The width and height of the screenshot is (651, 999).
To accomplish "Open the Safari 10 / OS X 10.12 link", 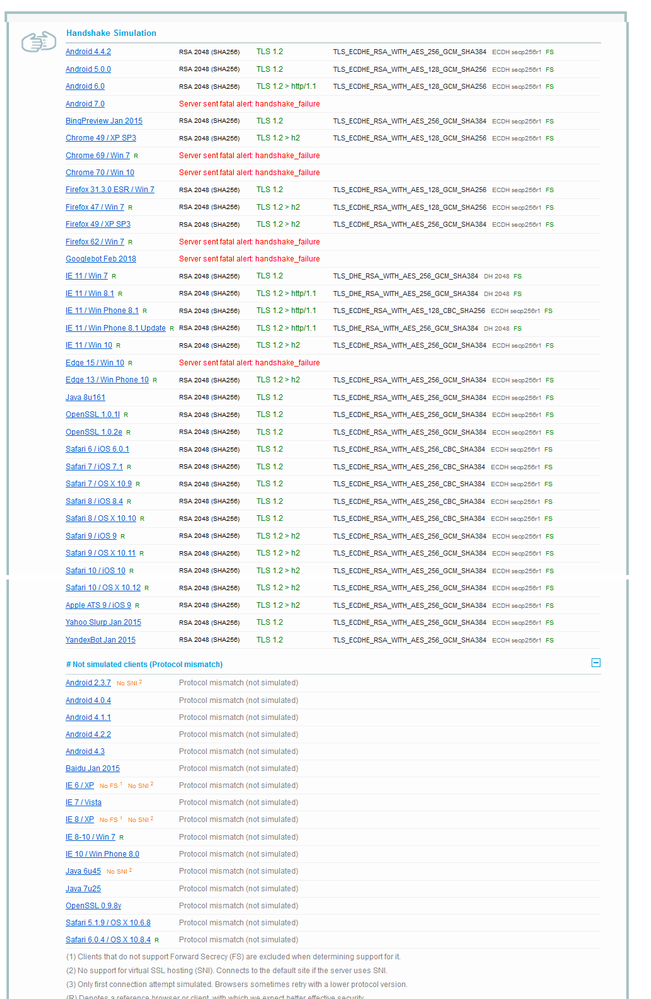I will tap(103, 588).
